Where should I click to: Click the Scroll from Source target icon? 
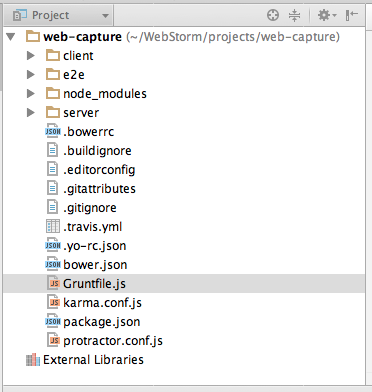coord(273,15)
